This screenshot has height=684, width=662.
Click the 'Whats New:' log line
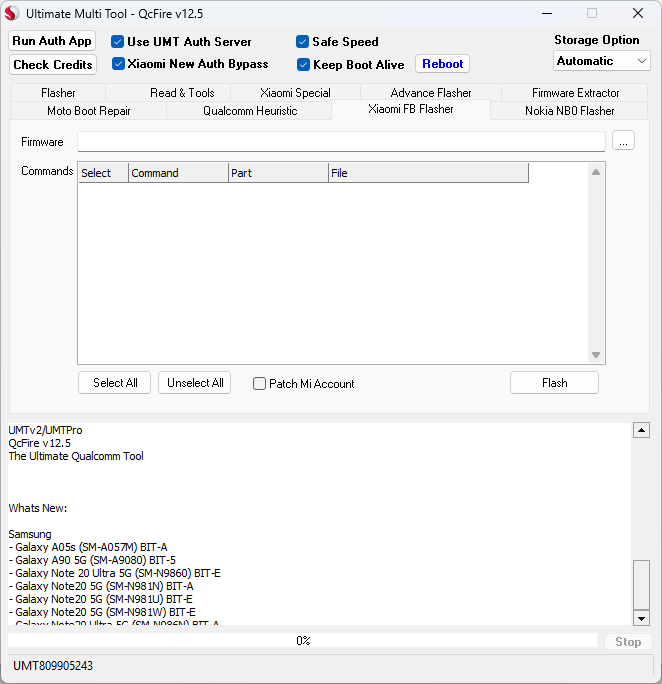38,508
